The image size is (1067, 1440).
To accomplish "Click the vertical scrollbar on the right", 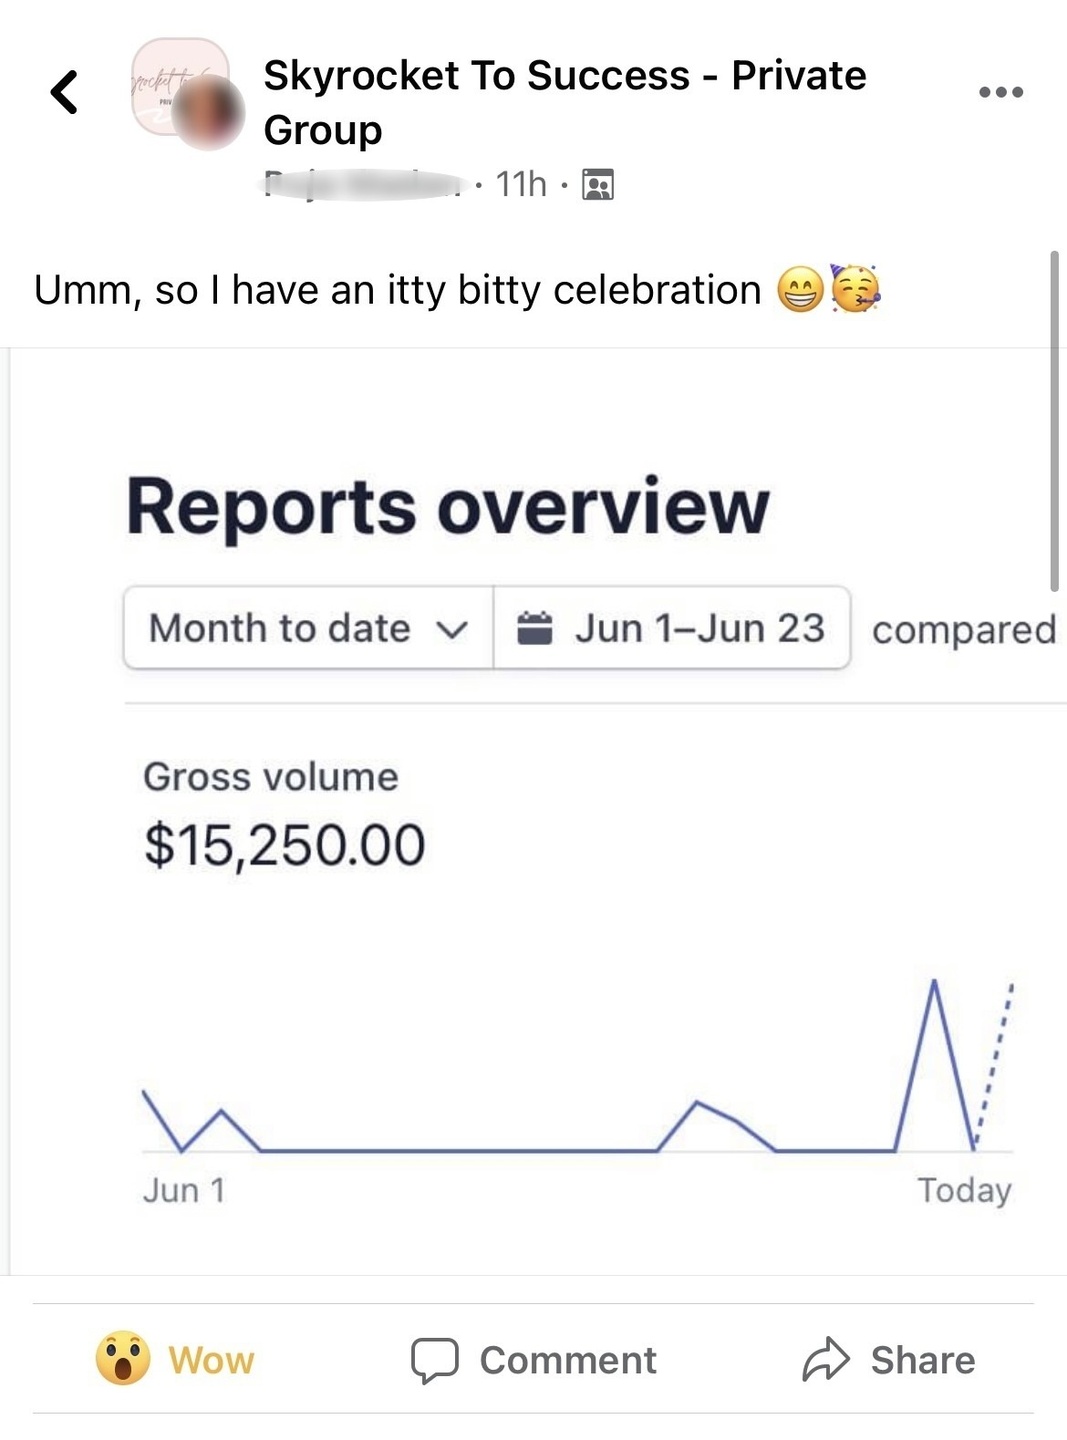I will [x=1054, y=421].
